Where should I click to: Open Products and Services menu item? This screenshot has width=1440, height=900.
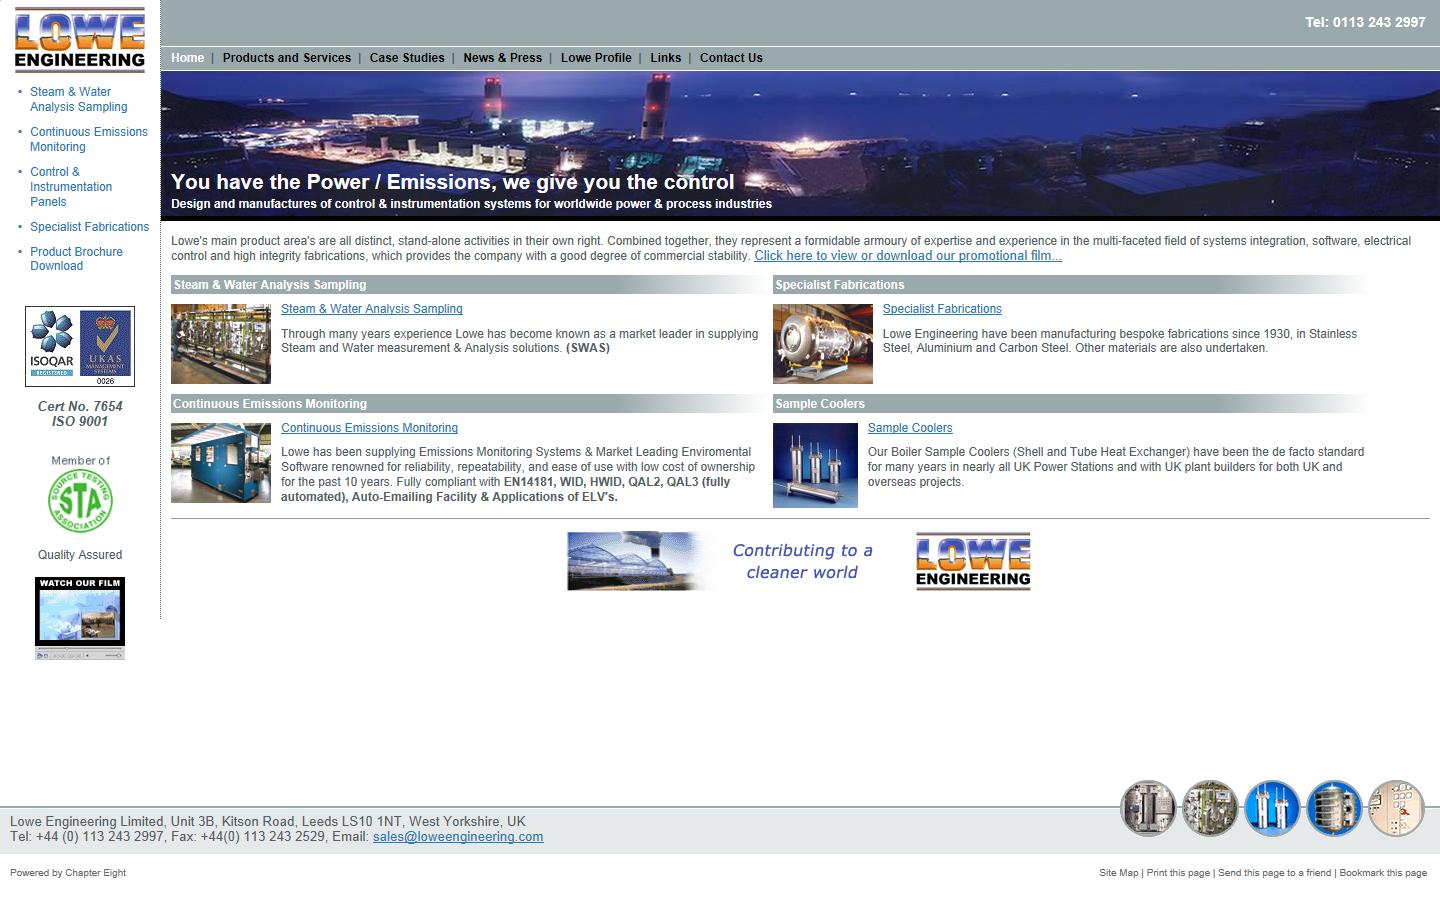tap(286, 58)
